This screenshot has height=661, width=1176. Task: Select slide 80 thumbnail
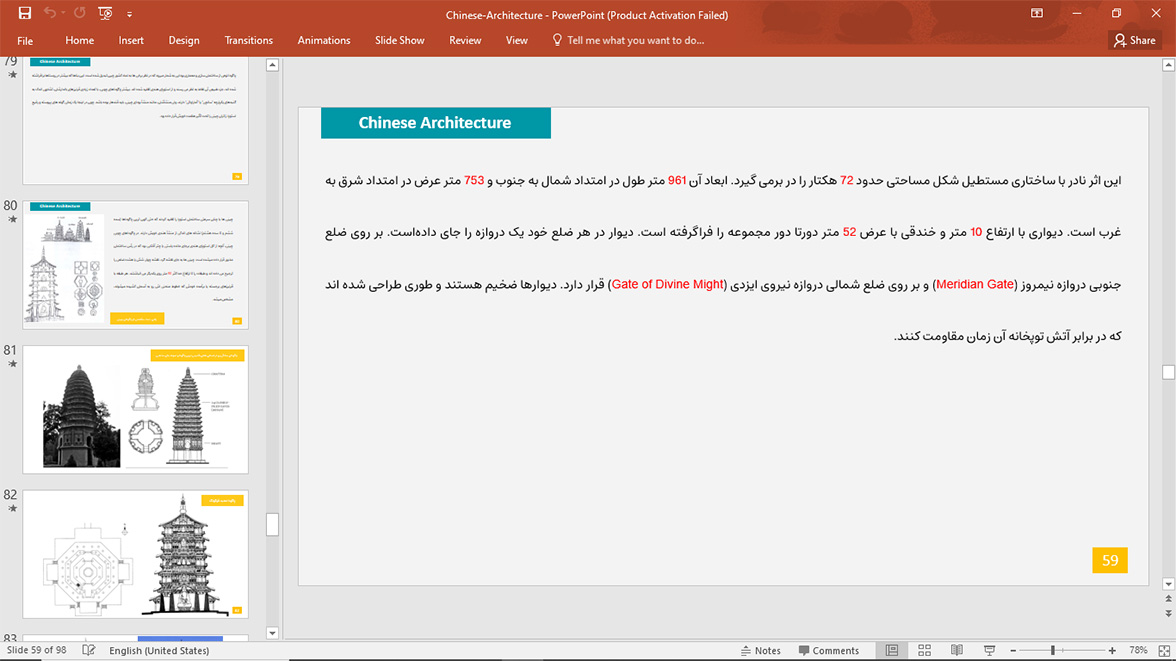tap(135, 264)
